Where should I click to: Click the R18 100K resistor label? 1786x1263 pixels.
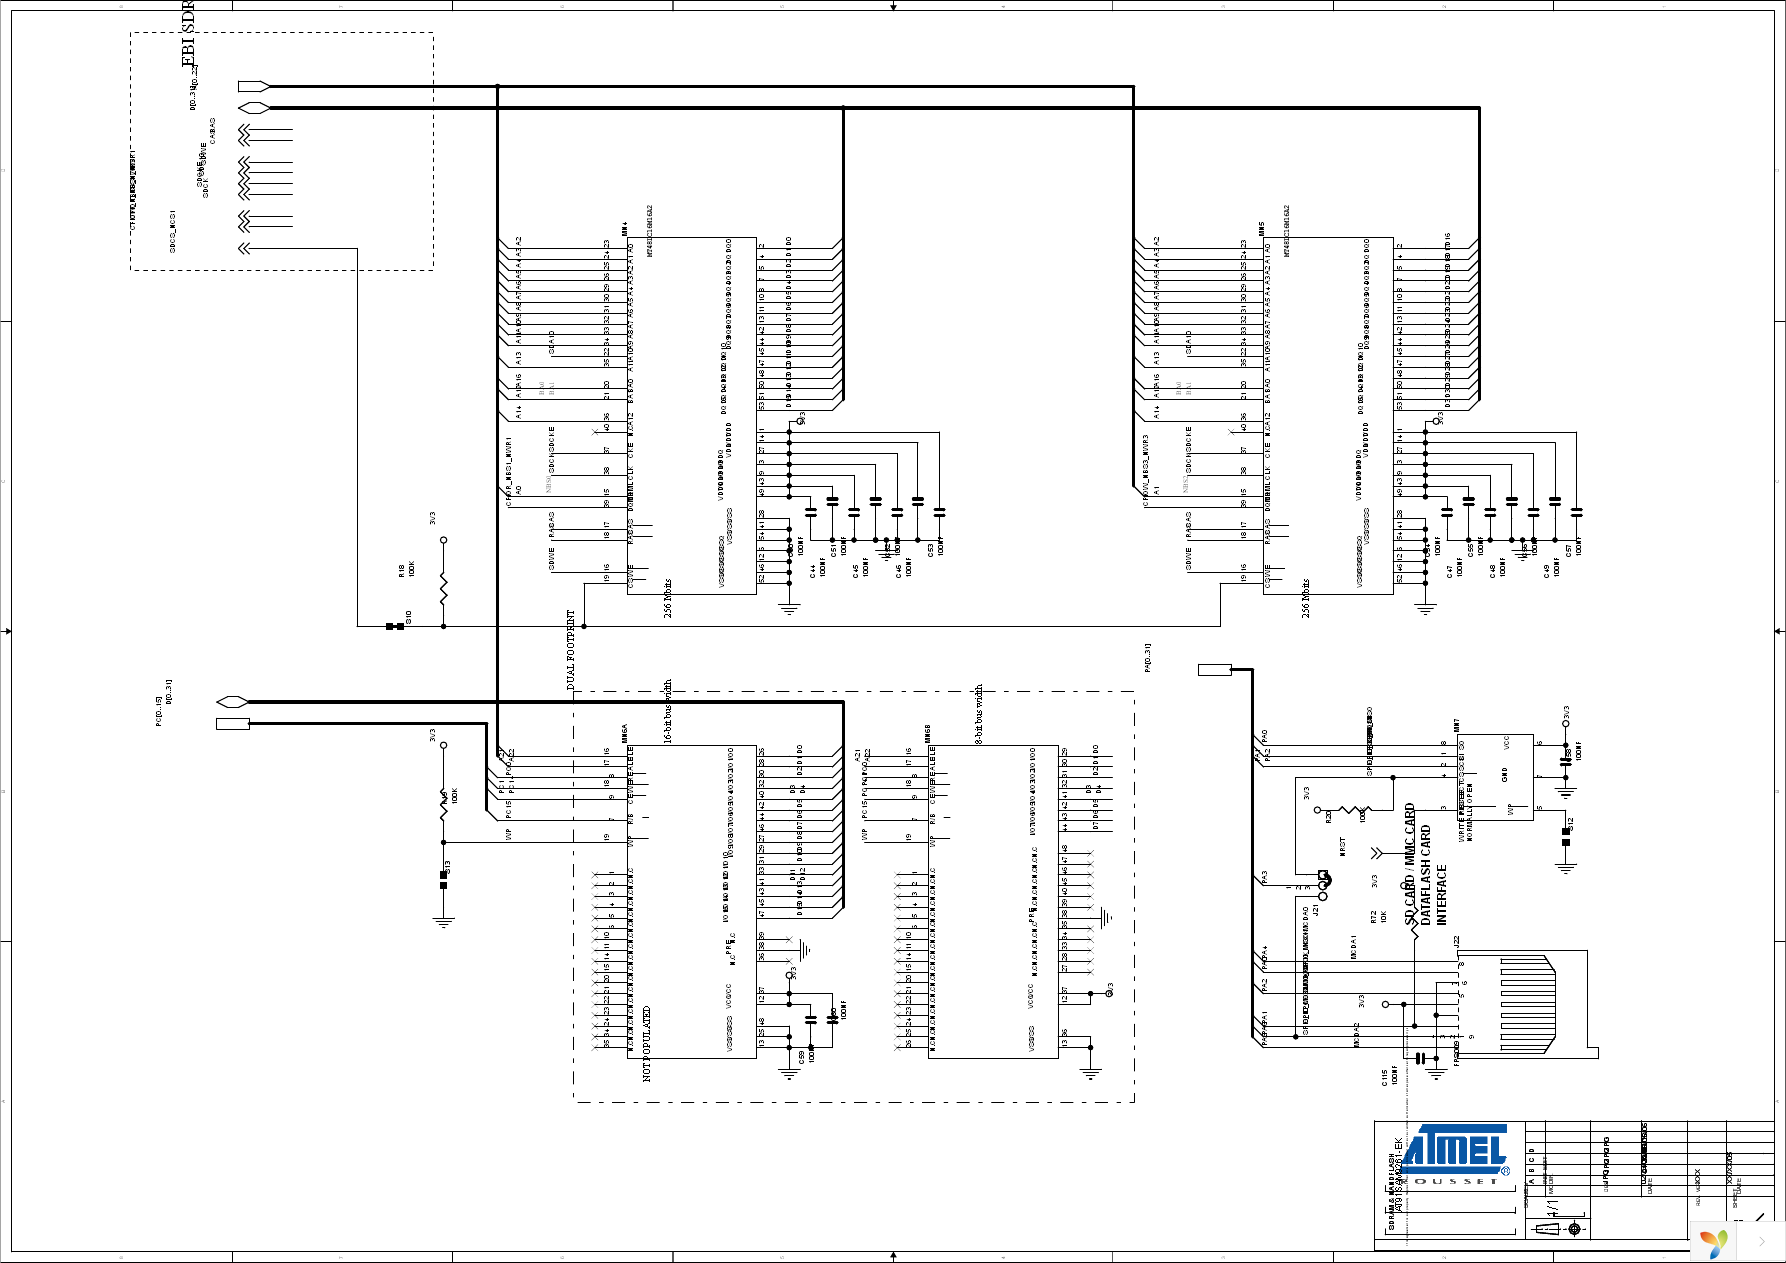[407, 569]
